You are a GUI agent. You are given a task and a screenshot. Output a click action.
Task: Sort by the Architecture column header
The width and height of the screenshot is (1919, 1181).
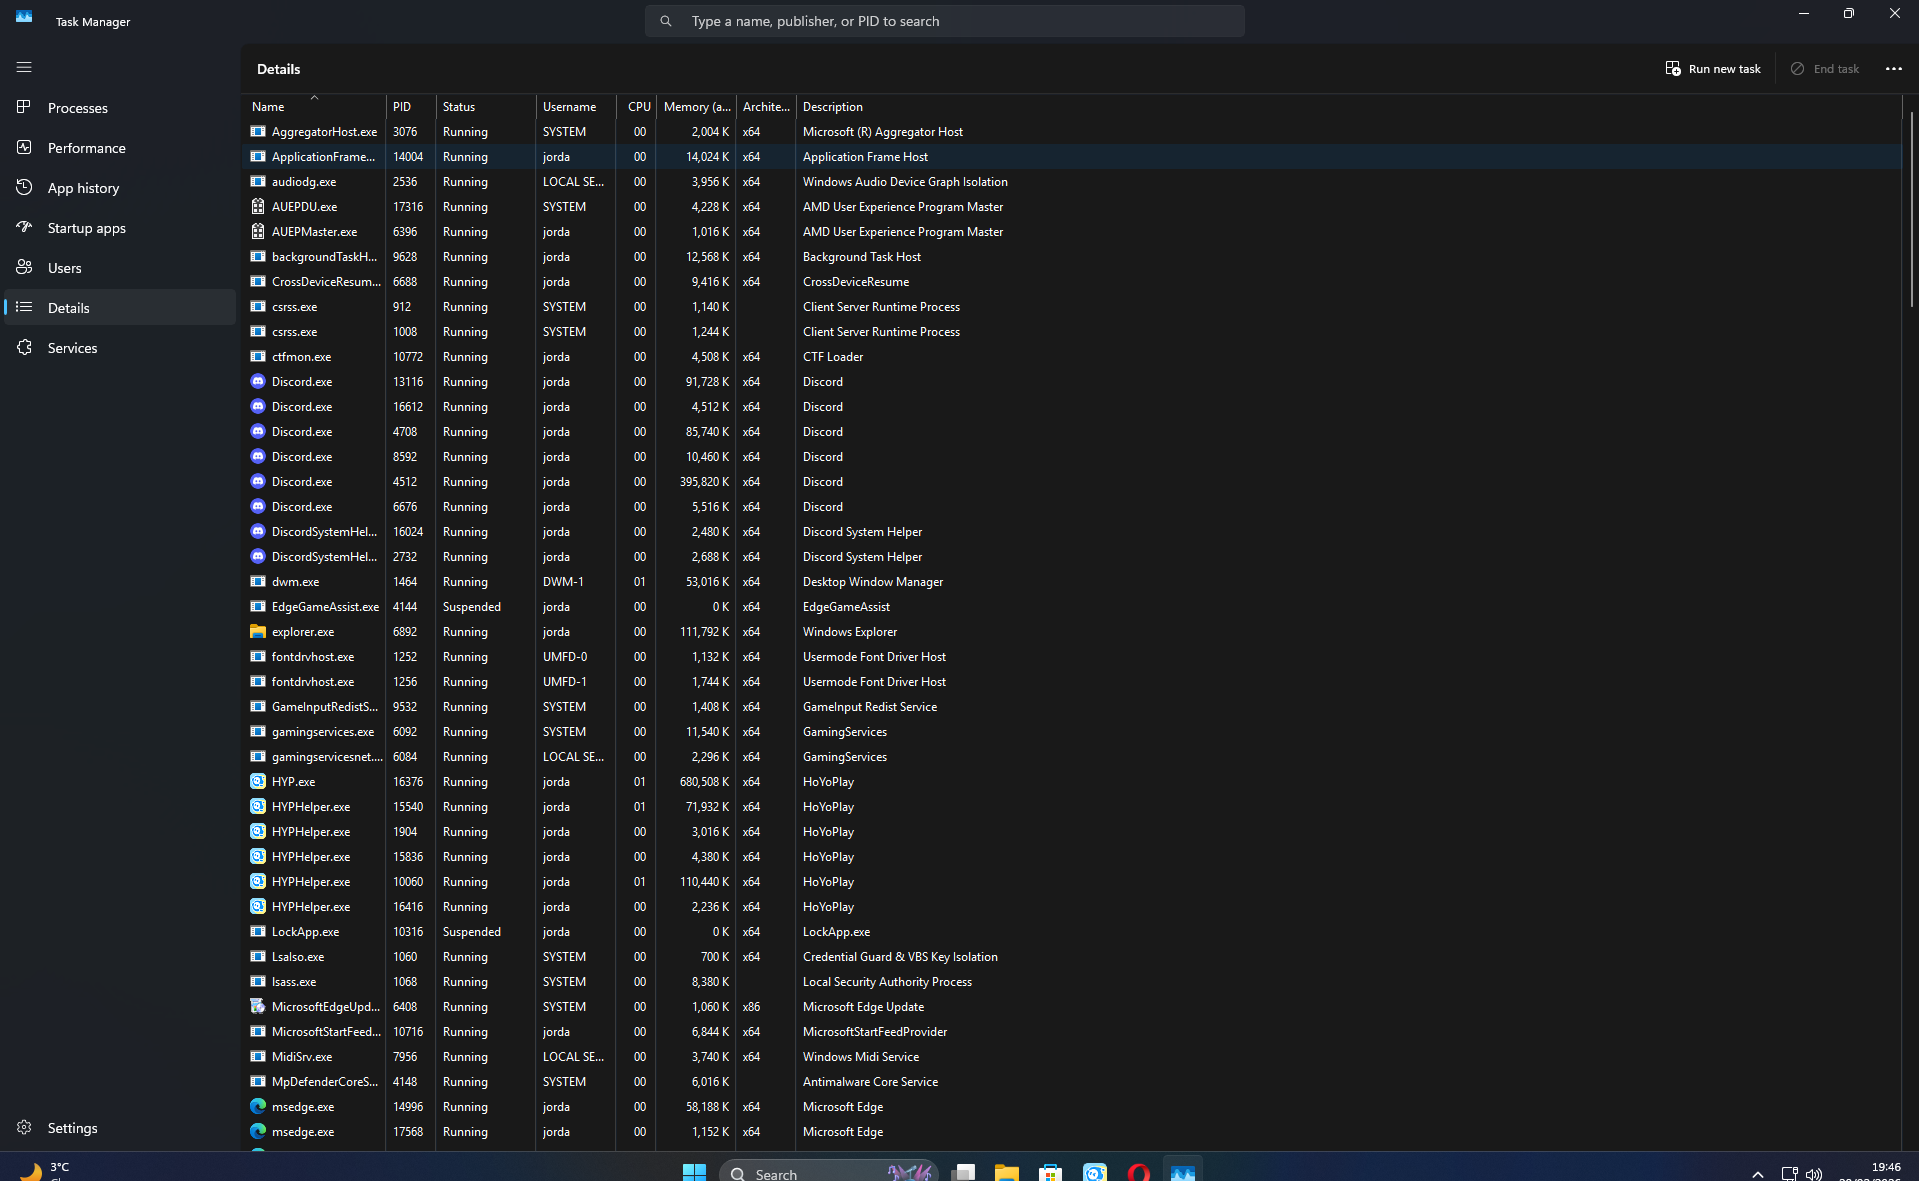pyautogui.click(x=766, y=107)
